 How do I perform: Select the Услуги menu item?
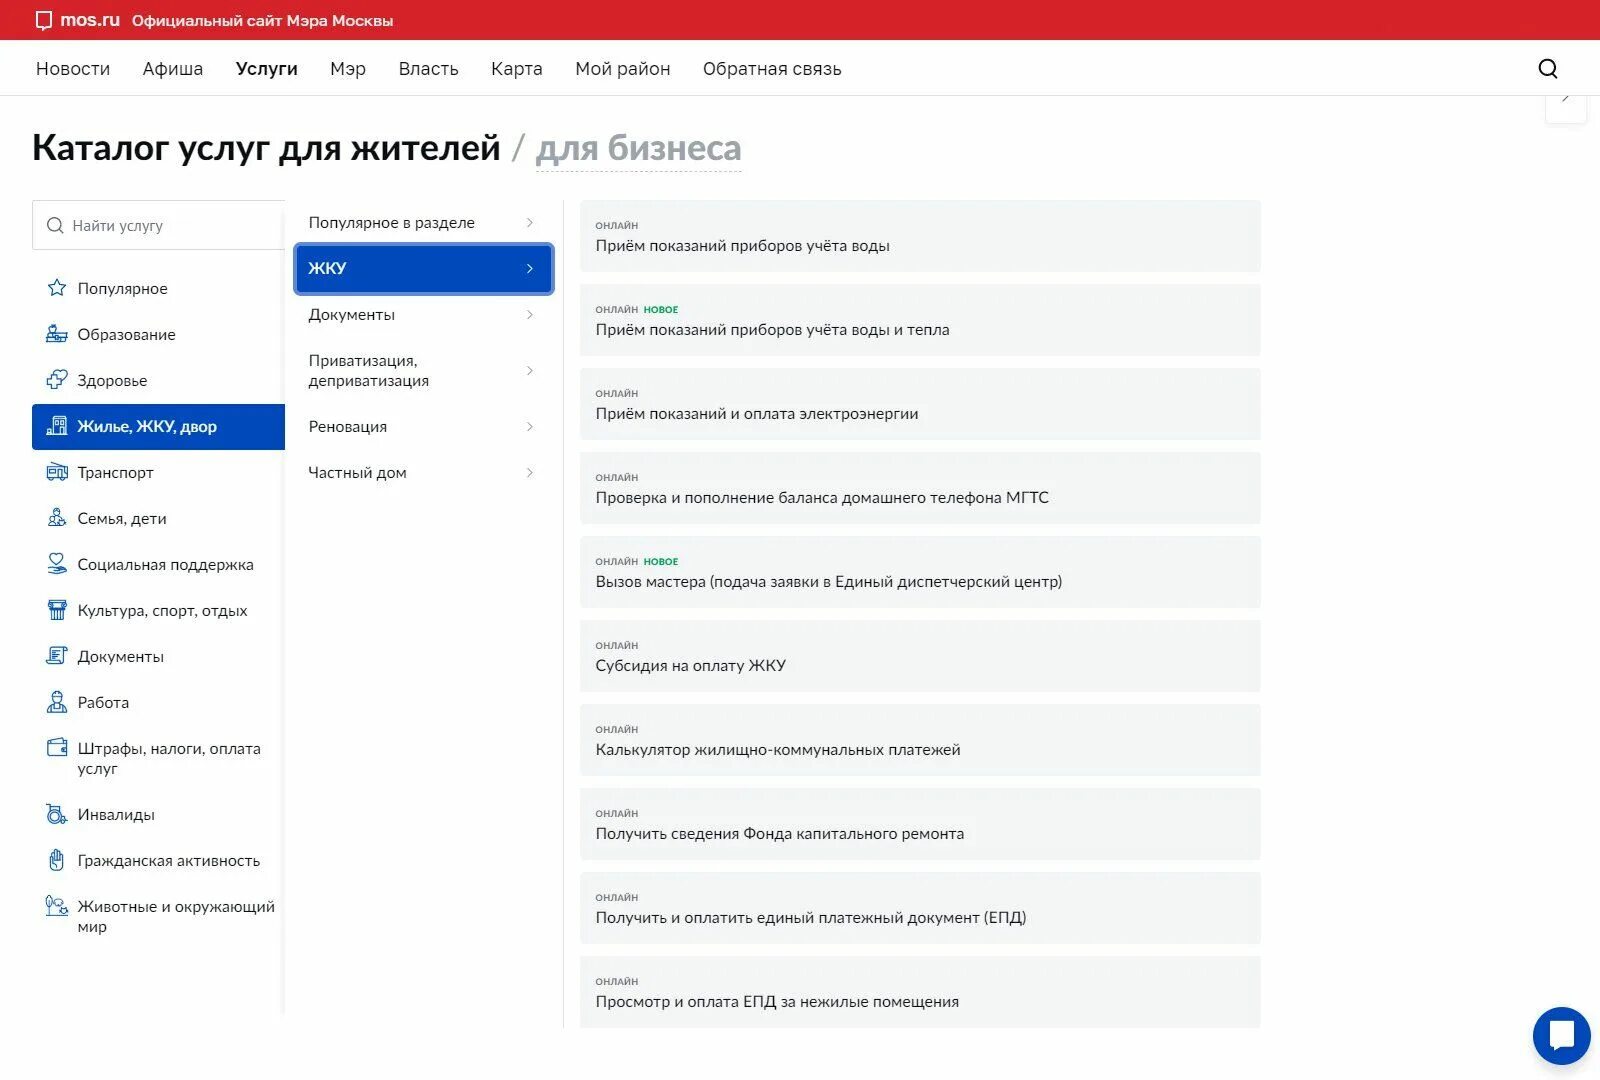(x=267, y=68)
